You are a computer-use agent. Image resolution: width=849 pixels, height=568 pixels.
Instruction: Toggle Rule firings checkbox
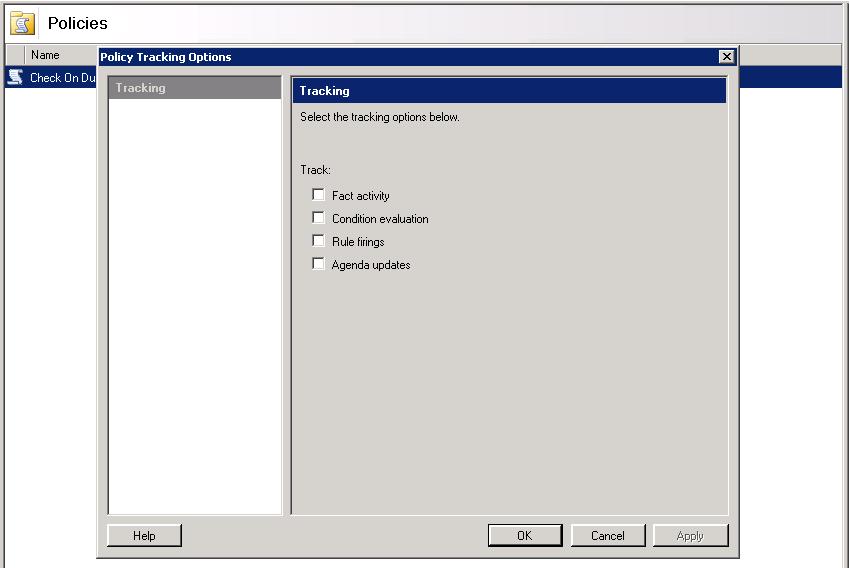click(318, 241)
